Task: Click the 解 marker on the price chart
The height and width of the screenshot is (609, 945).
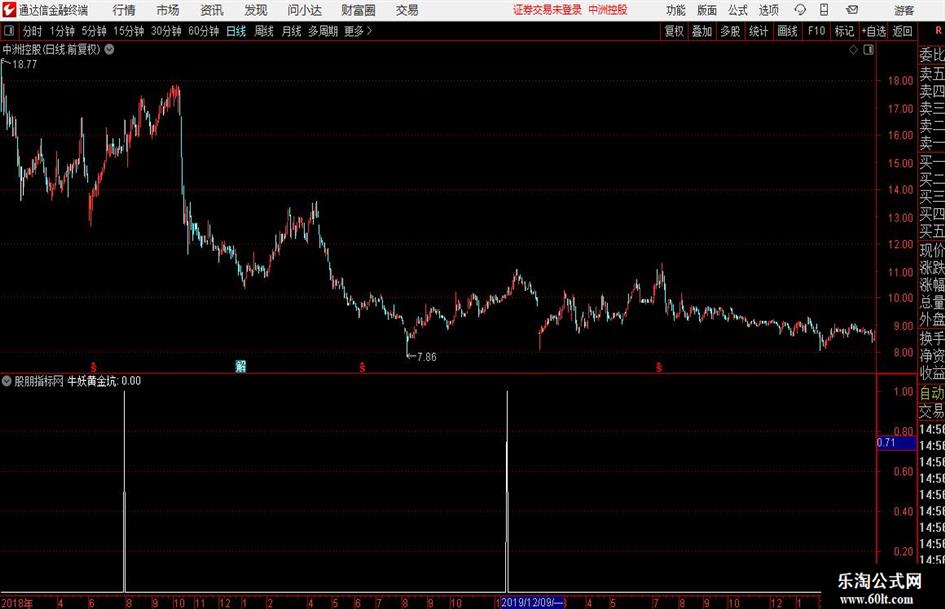Action: tap(240, 366)
